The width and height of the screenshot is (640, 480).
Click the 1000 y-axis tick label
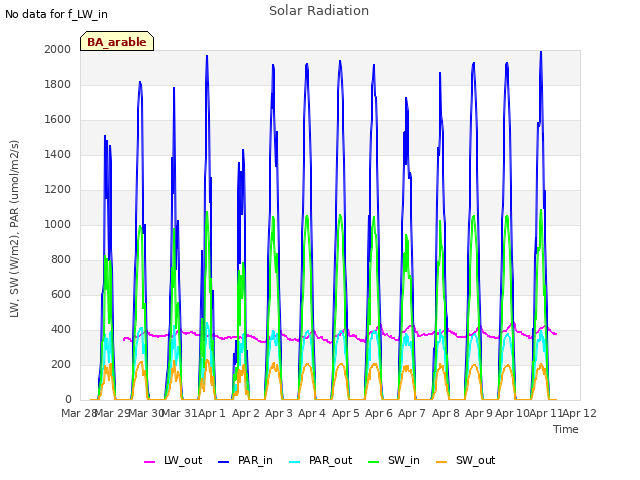click(58, 224)
